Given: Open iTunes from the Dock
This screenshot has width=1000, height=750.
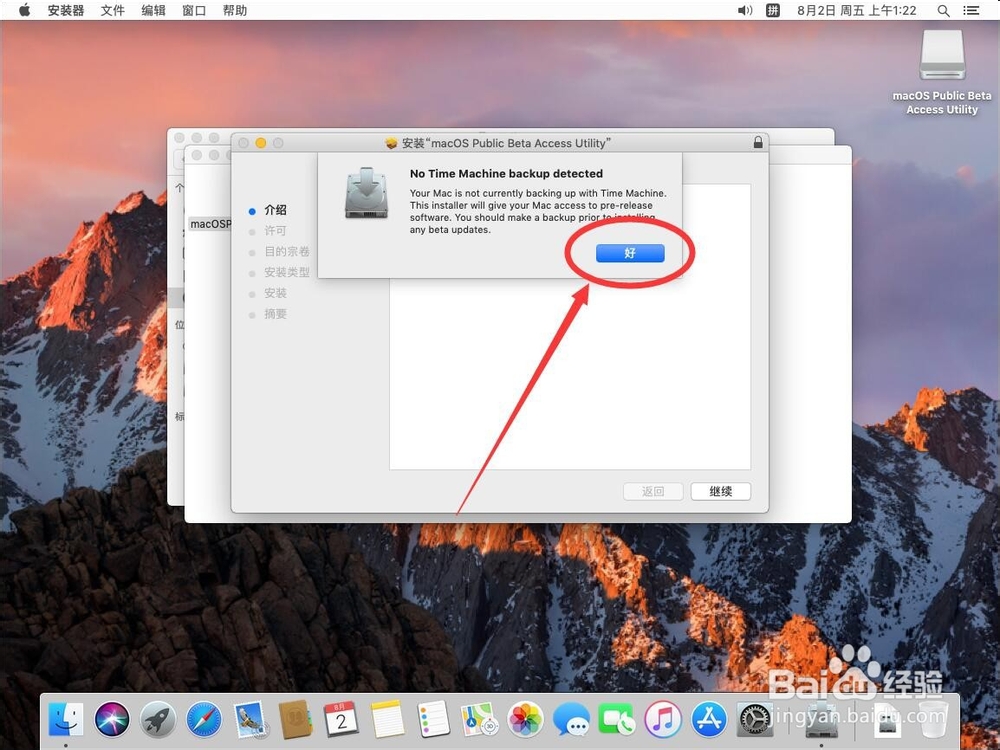Looking at the screenshot, I should [663, 719].
